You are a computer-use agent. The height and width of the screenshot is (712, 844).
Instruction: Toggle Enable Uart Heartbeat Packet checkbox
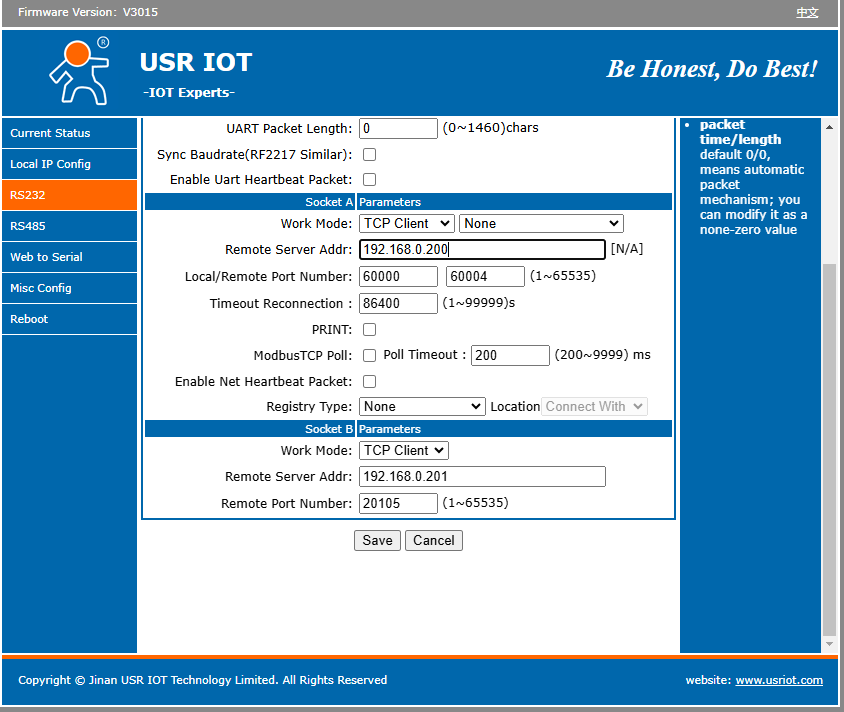(x=369, y=180)
